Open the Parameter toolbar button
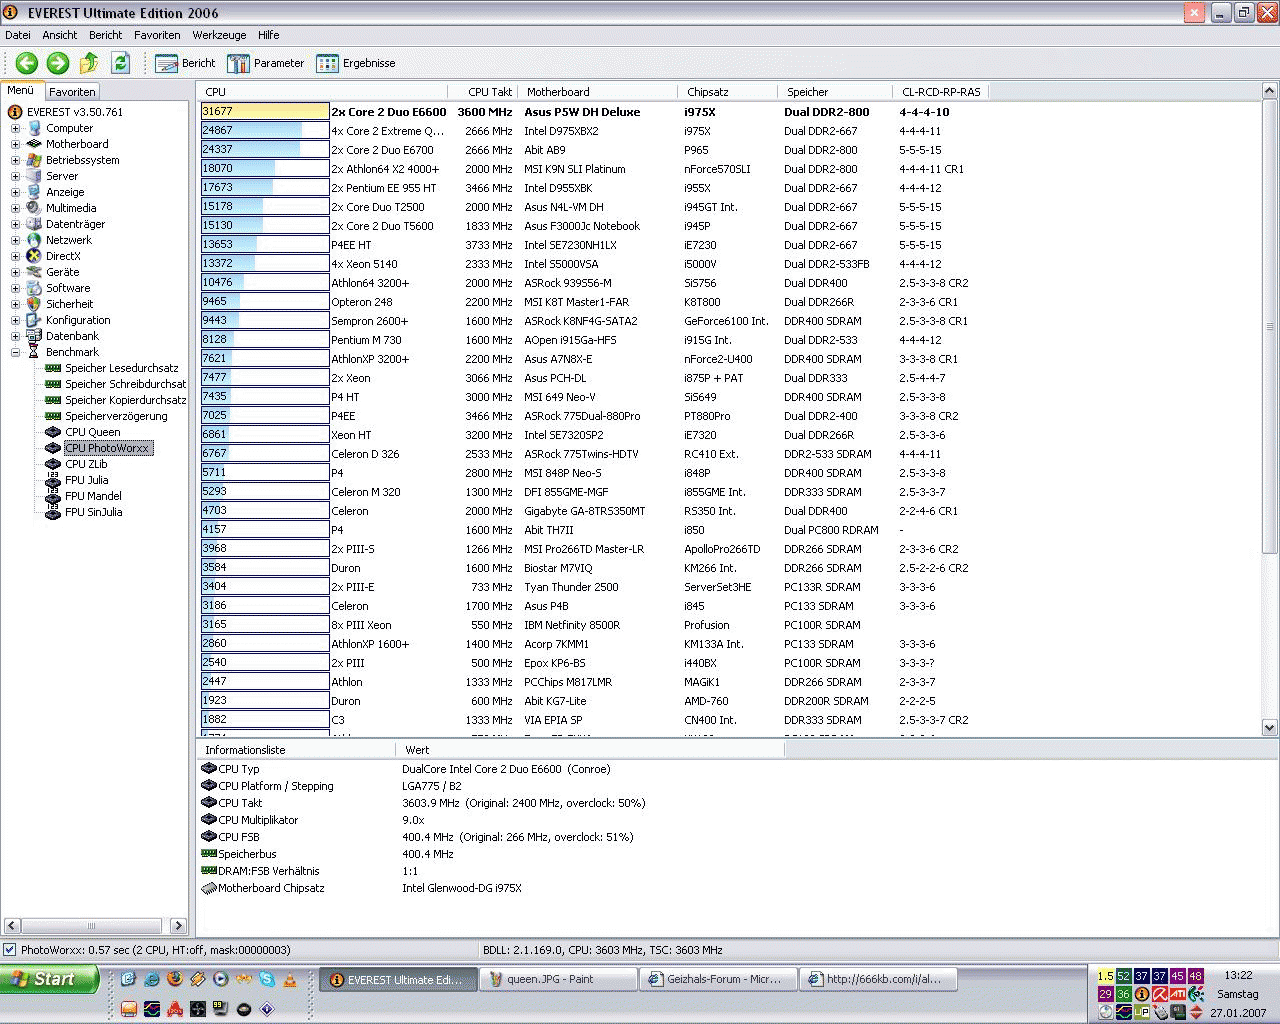The height and width of the screenshot is (1024, 1280). point(266,63)
